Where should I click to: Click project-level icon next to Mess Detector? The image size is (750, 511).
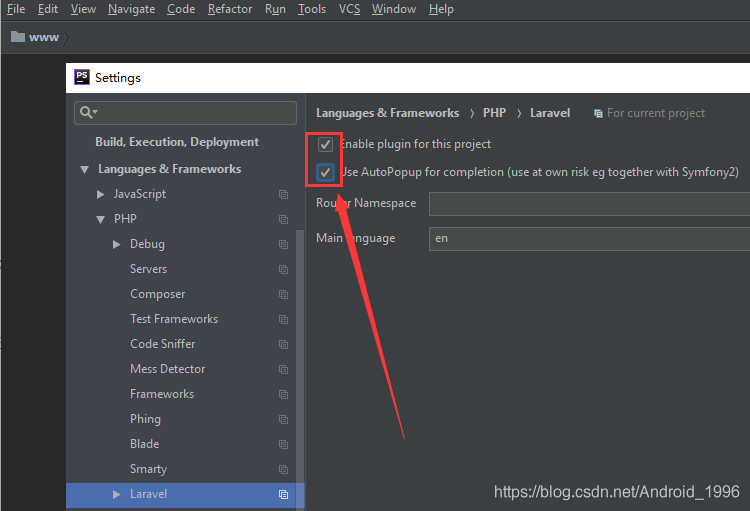[x=284, y=369]
